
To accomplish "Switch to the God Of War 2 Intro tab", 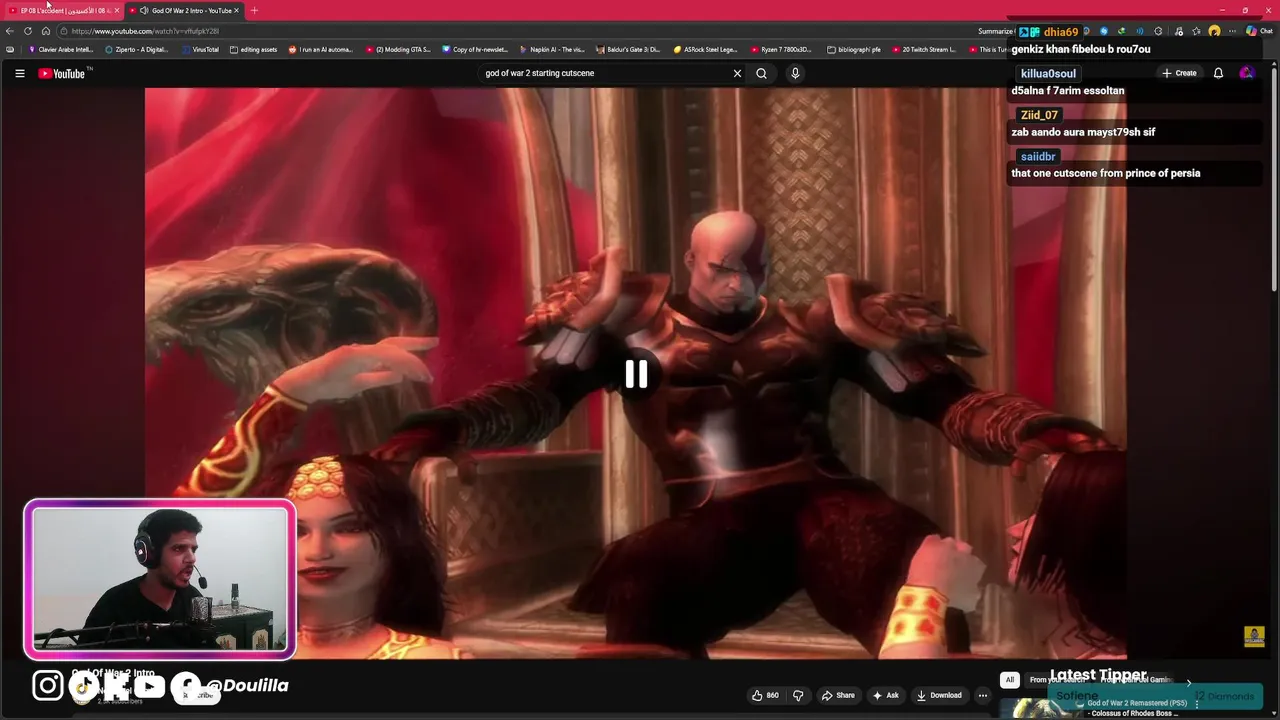I will [x=185, y=10].
